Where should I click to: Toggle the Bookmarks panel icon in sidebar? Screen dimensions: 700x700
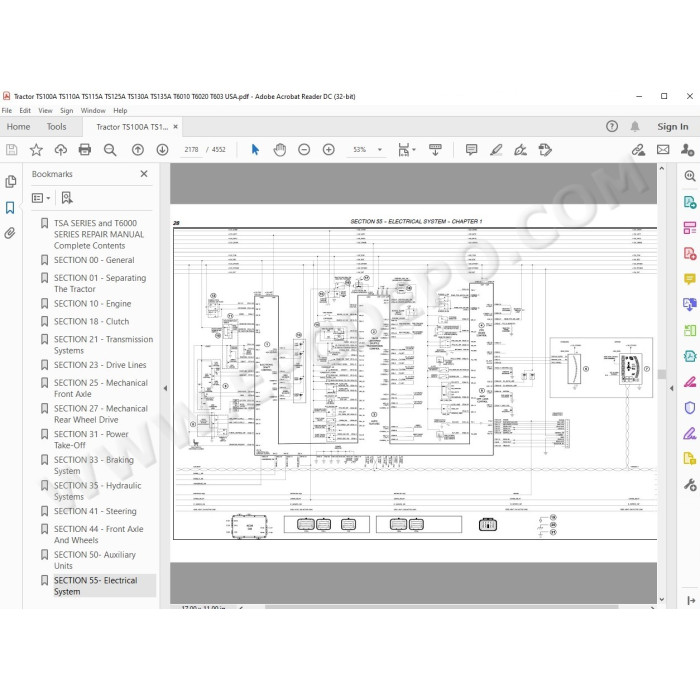pos(10,208)
